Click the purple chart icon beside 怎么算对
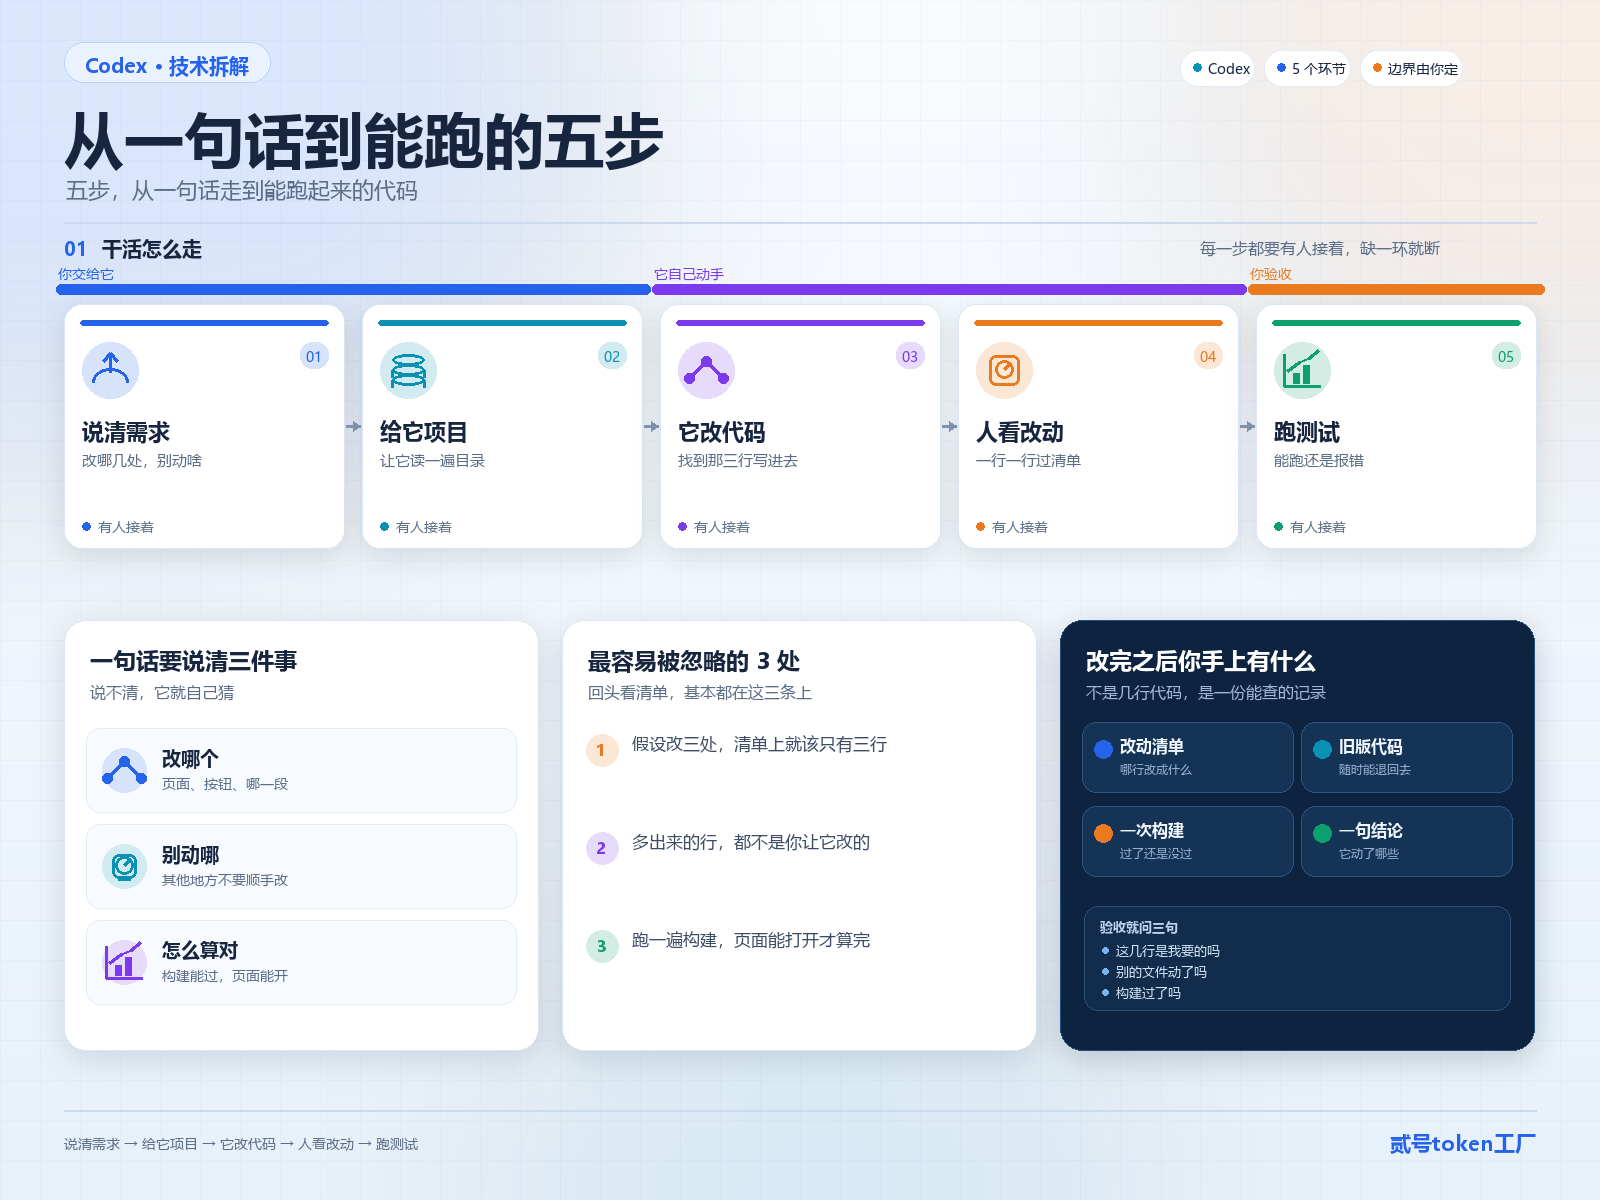Screen dimensions: 1600x1200 (x=125, y=962)
